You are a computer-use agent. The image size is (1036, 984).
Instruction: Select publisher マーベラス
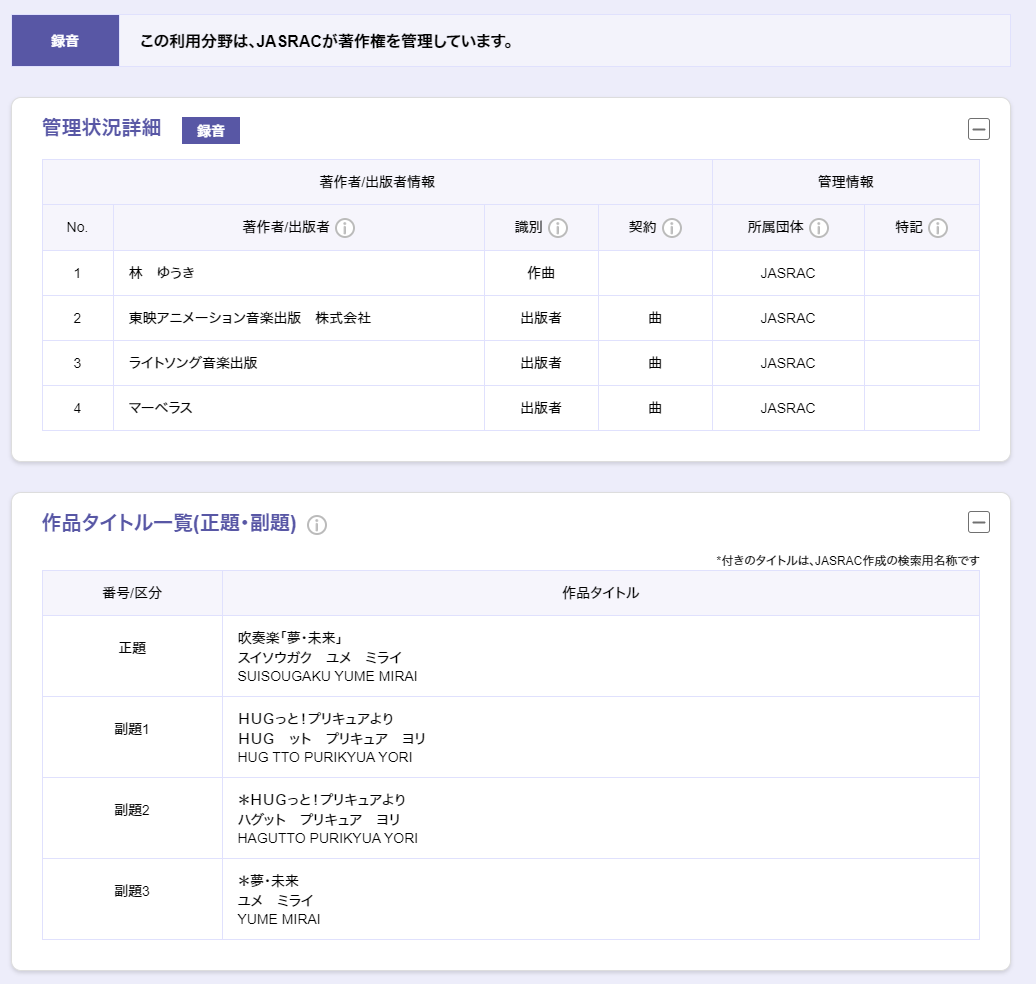pyautogui.click(x=161, y=408)
